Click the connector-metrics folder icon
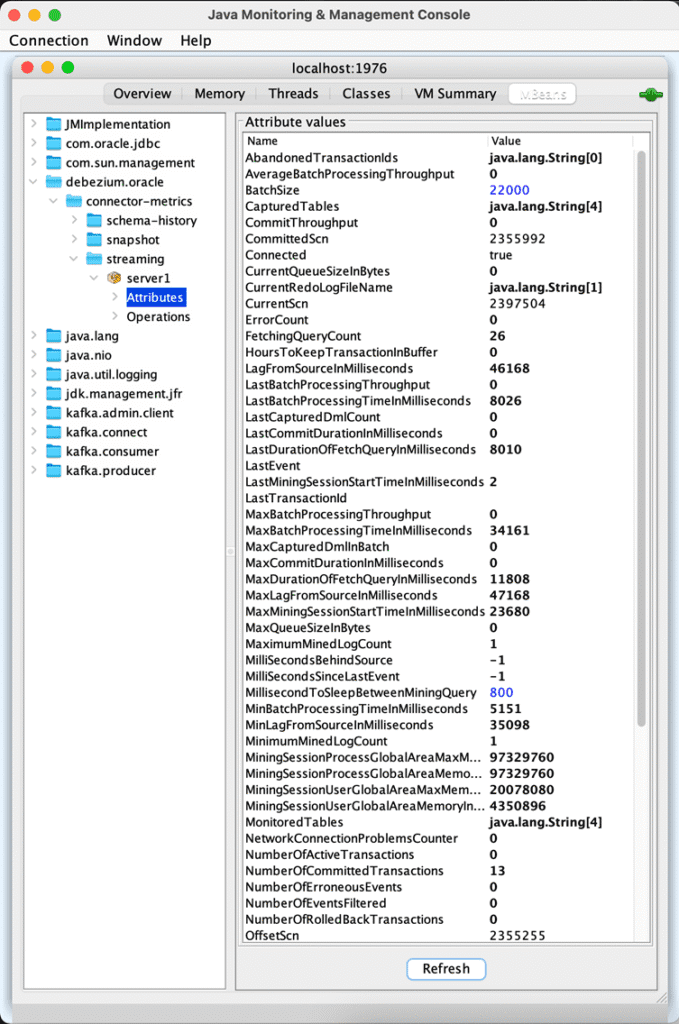This screenshot has width=679, height=1024. pos(74,201)
